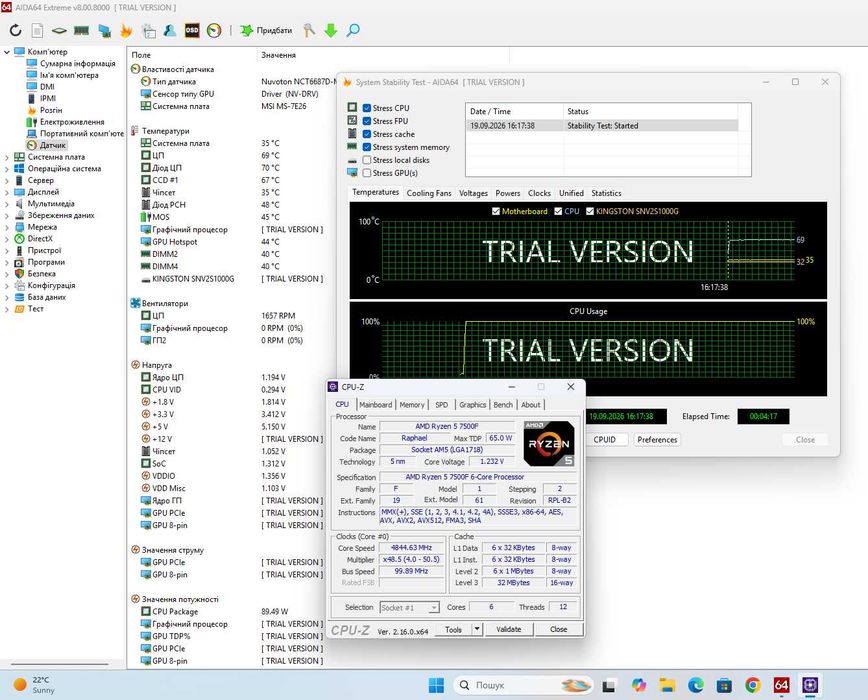Open Preferences in stability test
The height and width of the screenshot is (700, 868).
pos(657,439)
